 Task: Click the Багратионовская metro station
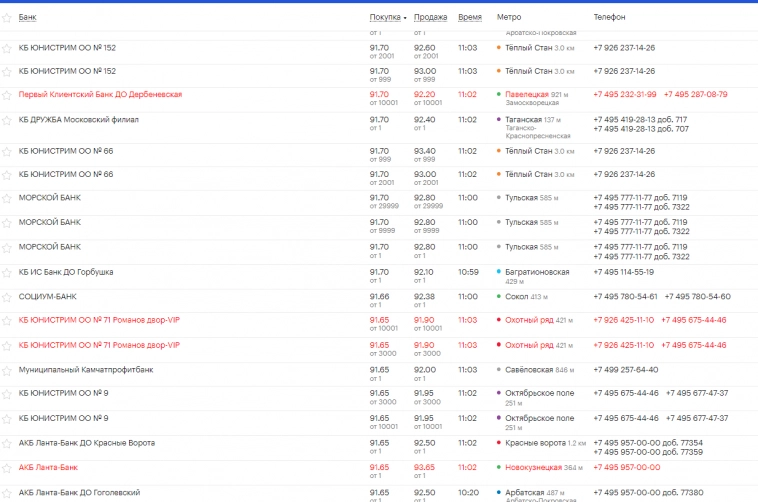point(537,271)
